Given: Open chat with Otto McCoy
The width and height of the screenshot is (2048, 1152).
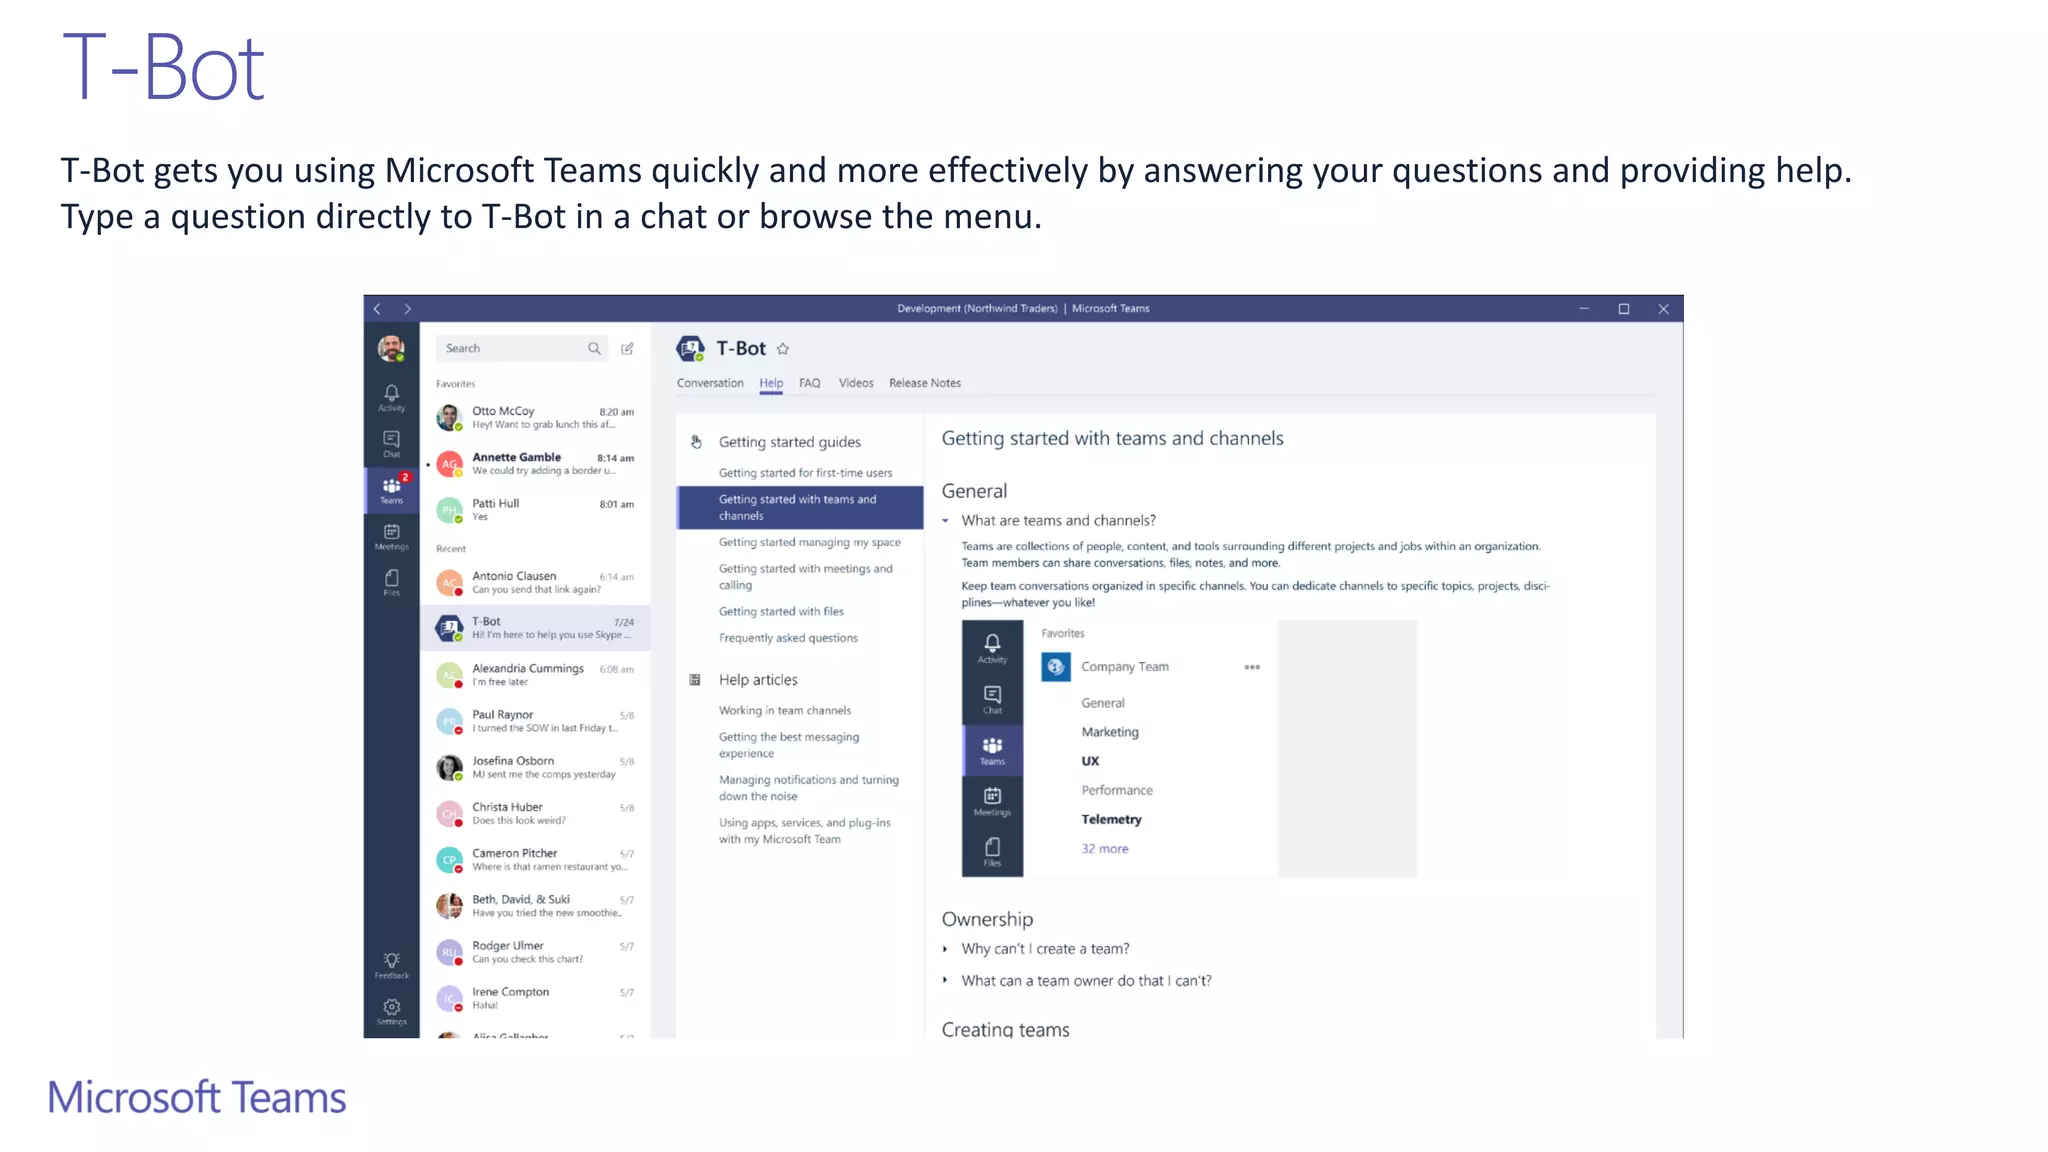Looking at the screenshot, I should point(535,417).
